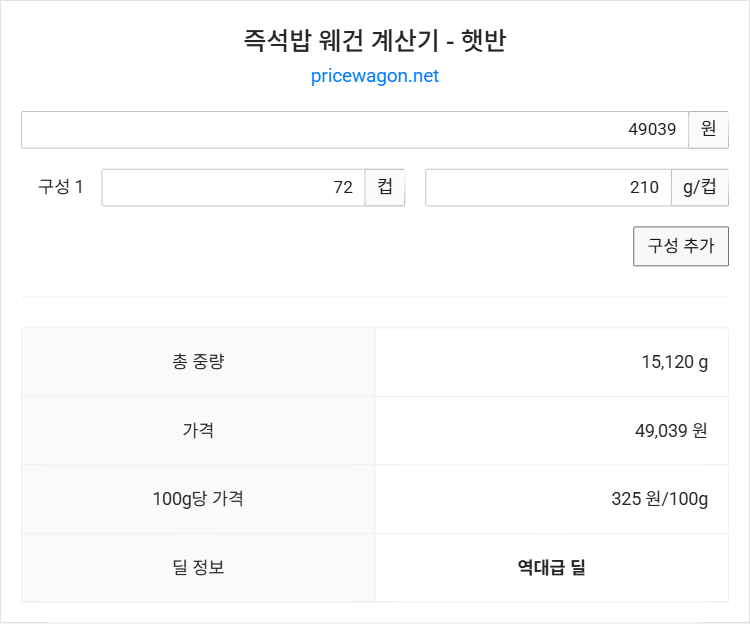750x627 pixels.
Task: Click the 역대급 딜 result text
Action: 551,568
